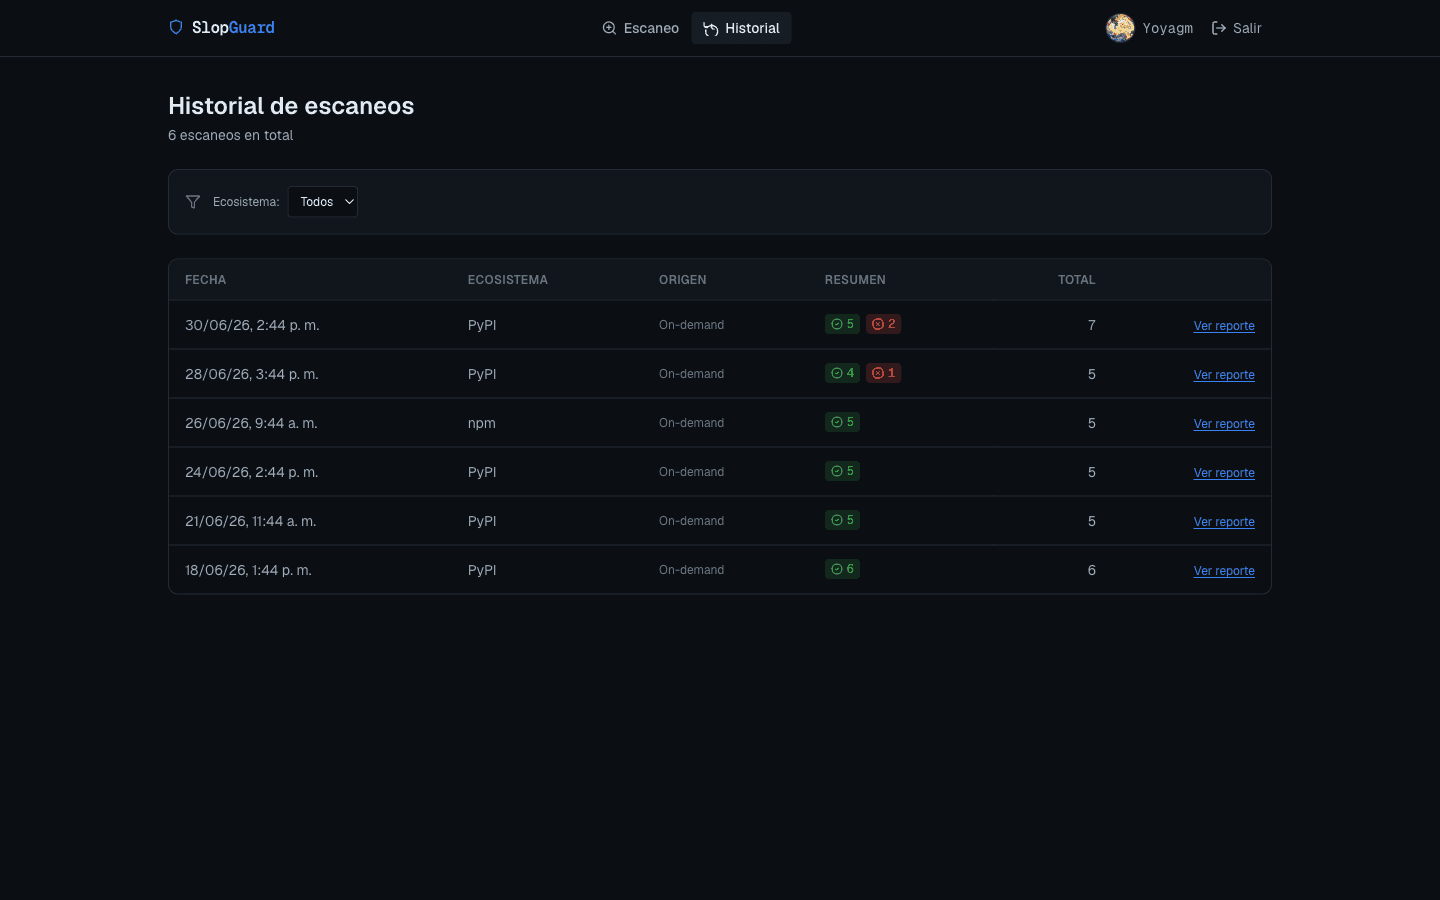Select the date 24/06/26, 2:44 p. m.

tap(252, 472)
